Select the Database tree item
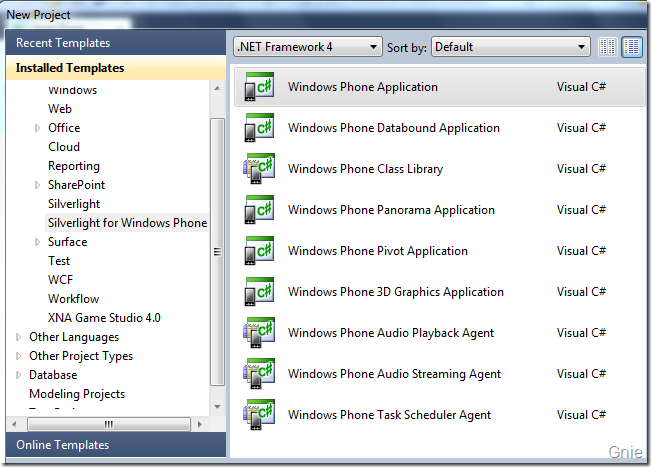This screenshot has height=467, width=651. (53, 375)
